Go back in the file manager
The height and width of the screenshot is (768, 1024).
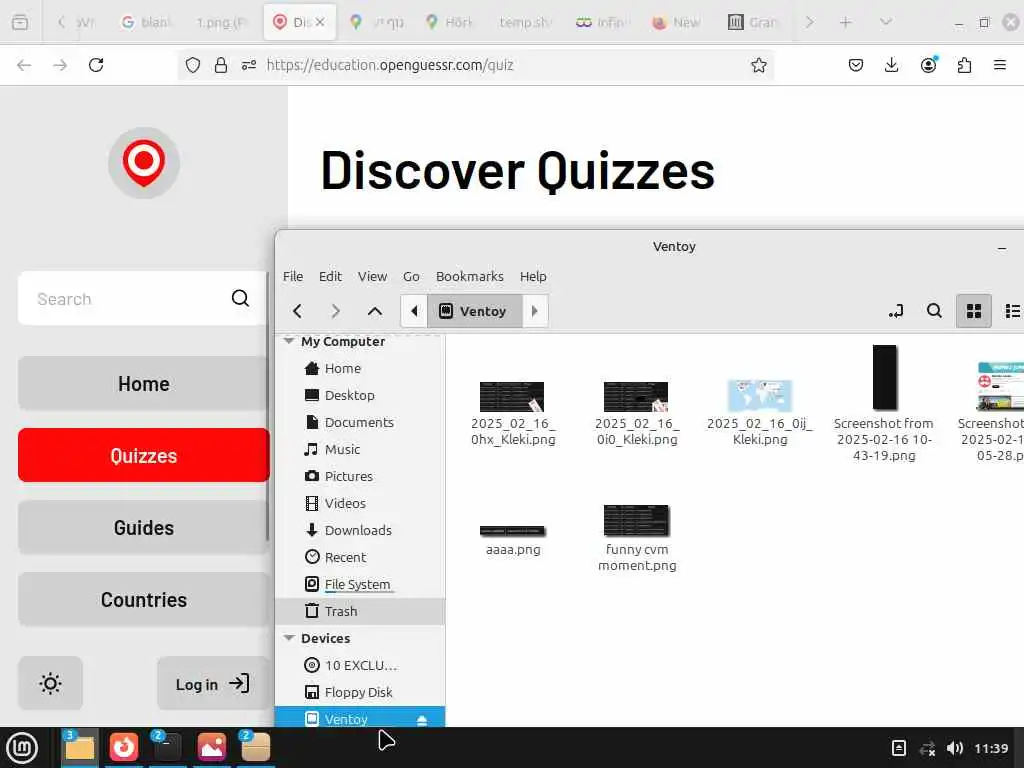click(297, 311)
